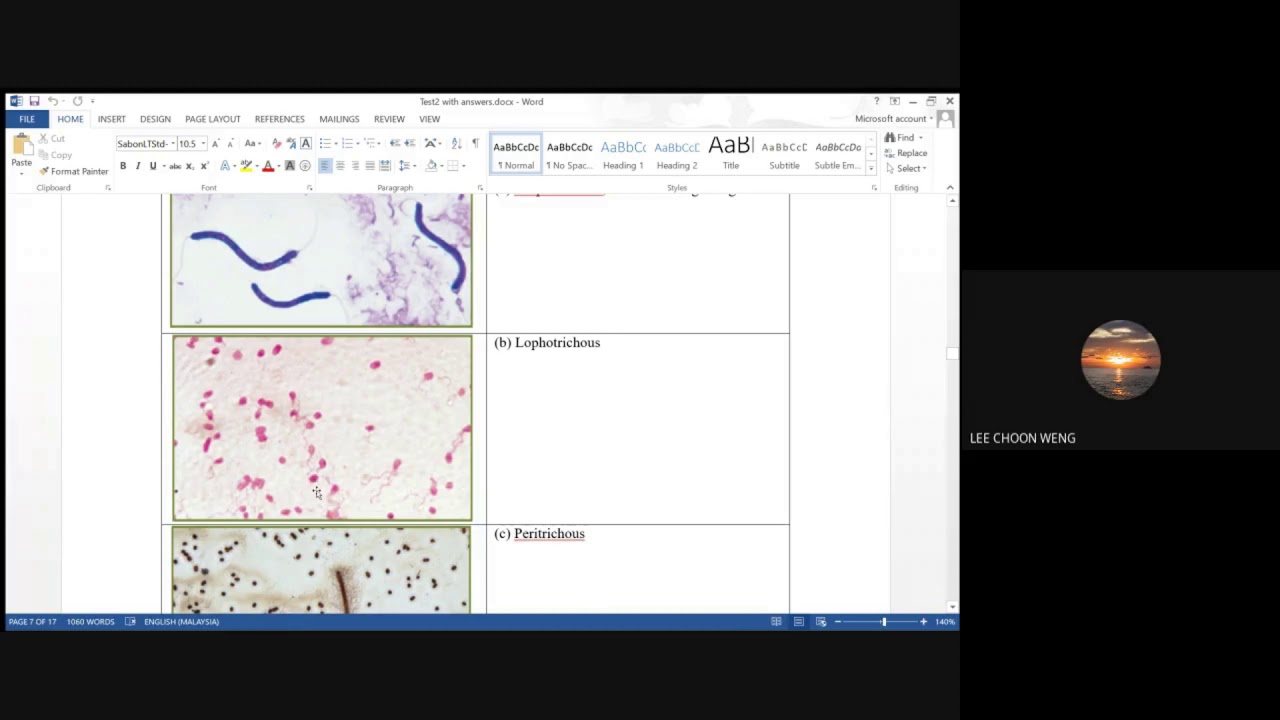Open word count from 1060 WORDS
Viewport: 1280px width, 720px height.
[x=91, y=622]
